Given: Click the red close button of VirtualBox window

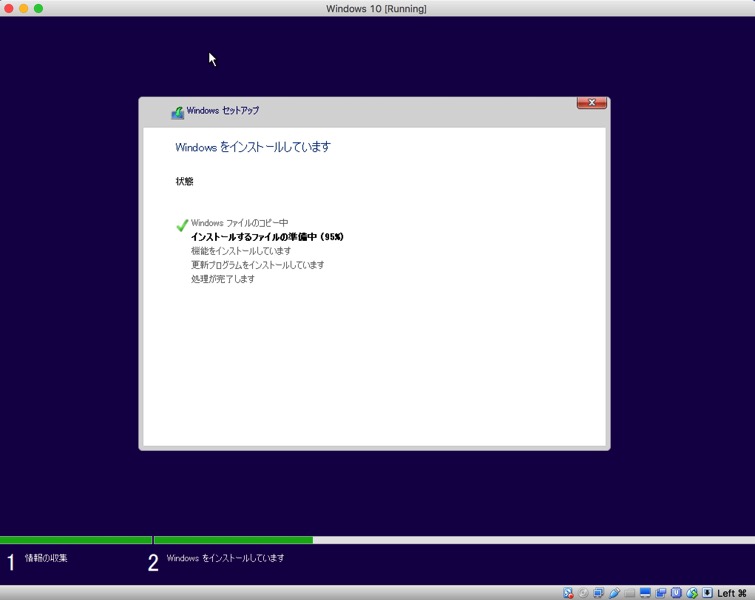Looking at the screenshot, I should [x=9, y=9].
